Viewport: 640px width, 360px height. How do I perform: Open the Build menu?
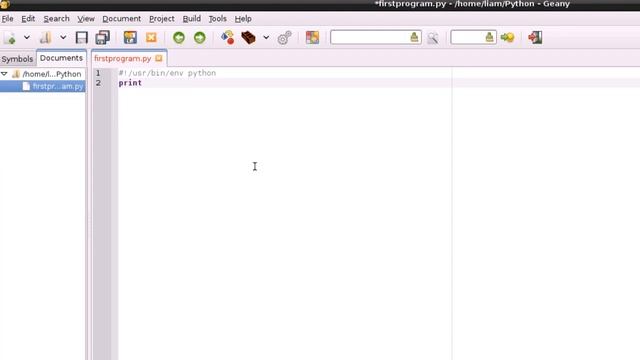click(191, 19)
